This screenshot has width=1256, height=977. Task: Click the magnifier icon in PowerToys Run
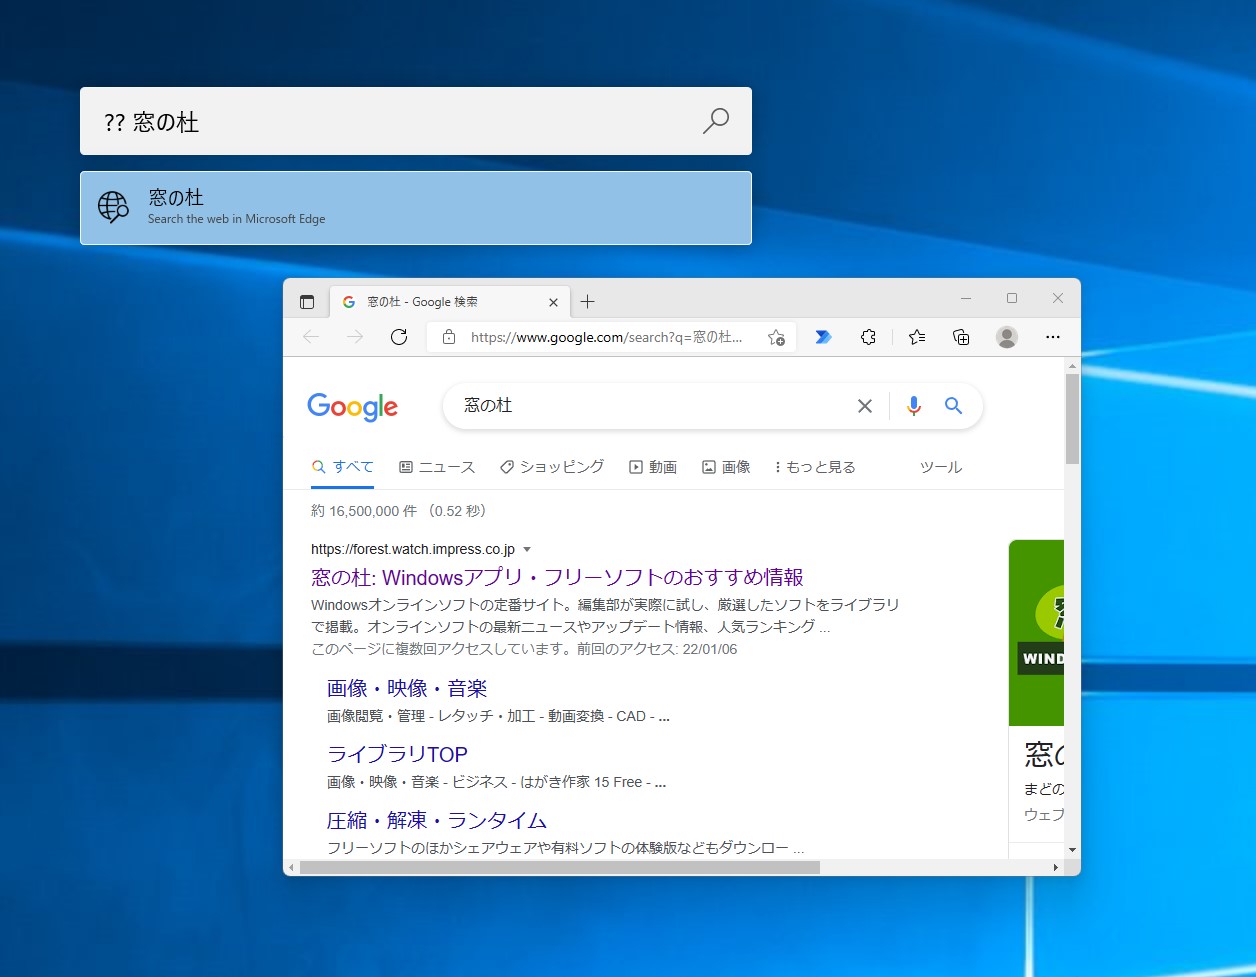716,122
